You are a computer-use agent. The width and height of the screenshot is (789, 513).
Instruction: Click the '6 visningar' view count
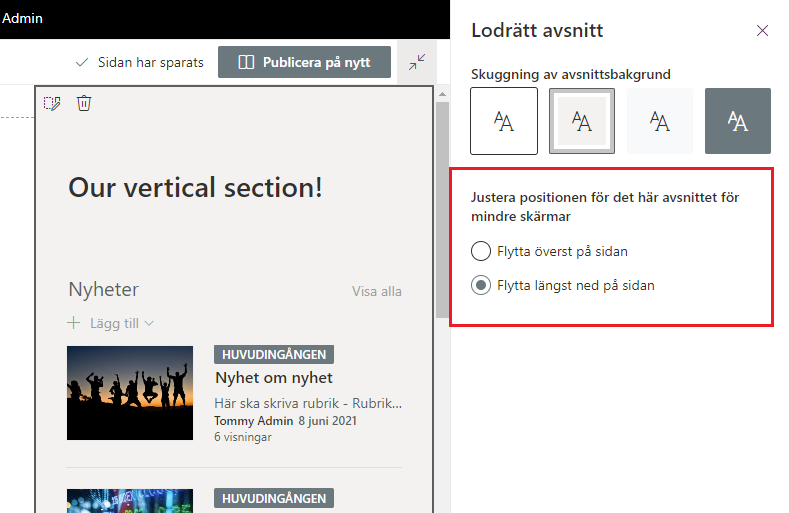point(243,437)
